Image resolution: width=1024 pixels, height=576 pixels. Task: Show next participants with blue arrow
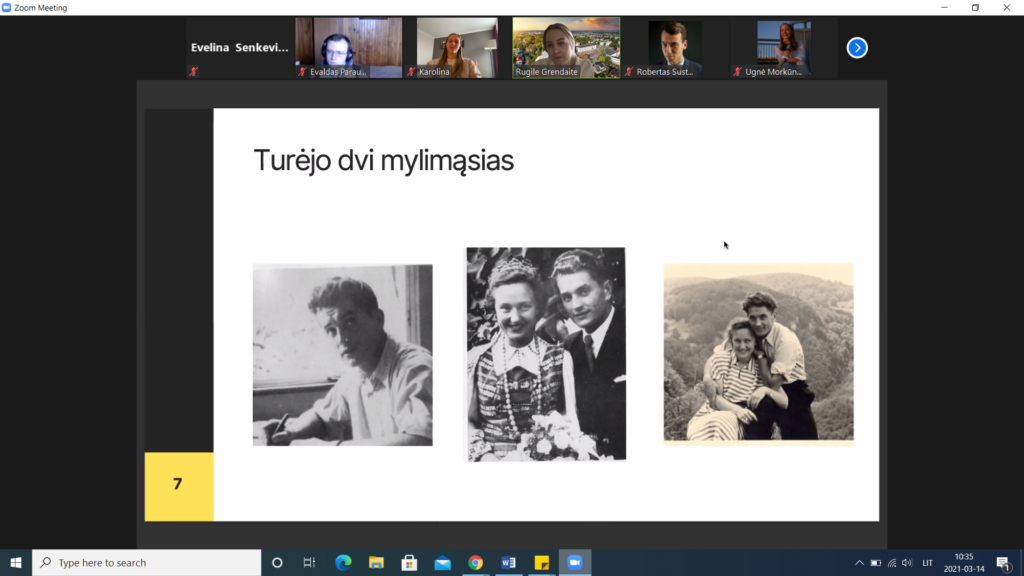point(857,47)
